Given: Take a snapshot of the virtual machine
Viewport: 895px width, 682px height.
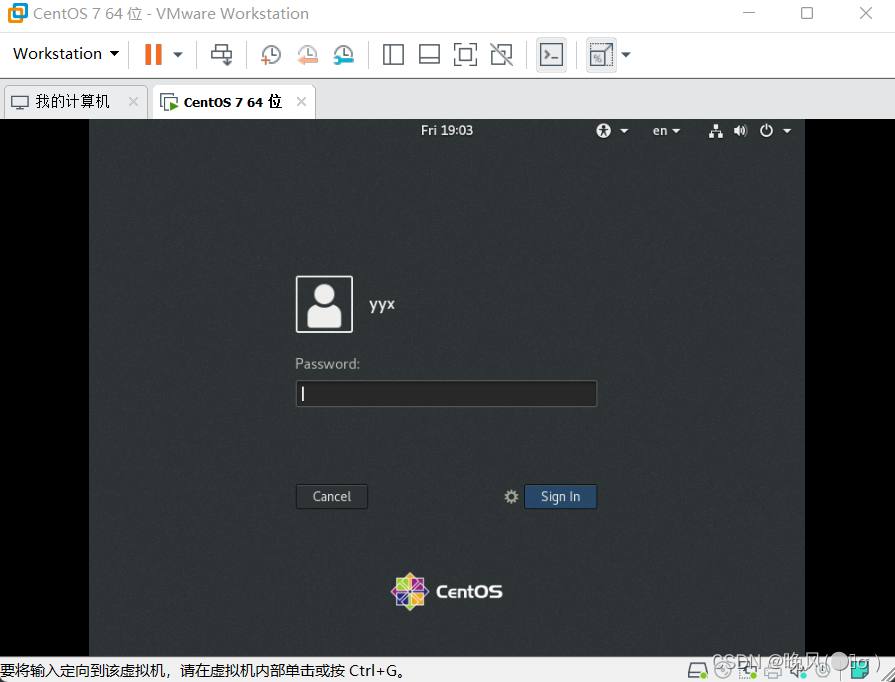Looking at the screenshot, I should (271, 55).
